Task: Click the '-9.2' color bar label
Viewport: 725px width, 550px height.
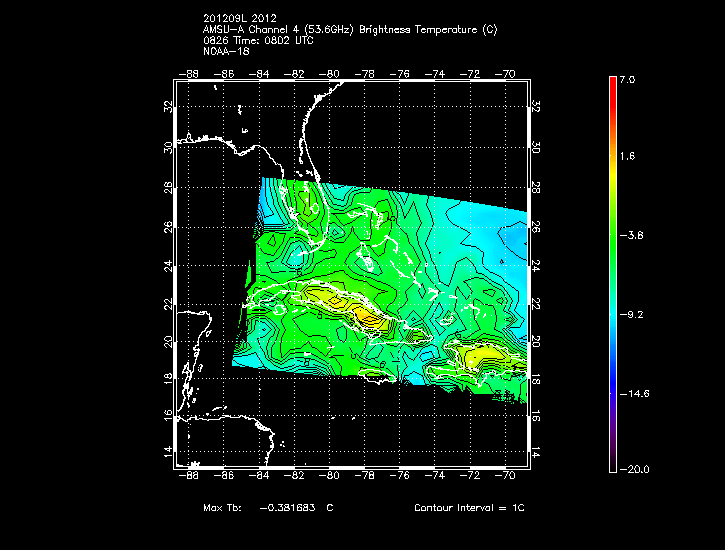Action: (x=632, y=315)
